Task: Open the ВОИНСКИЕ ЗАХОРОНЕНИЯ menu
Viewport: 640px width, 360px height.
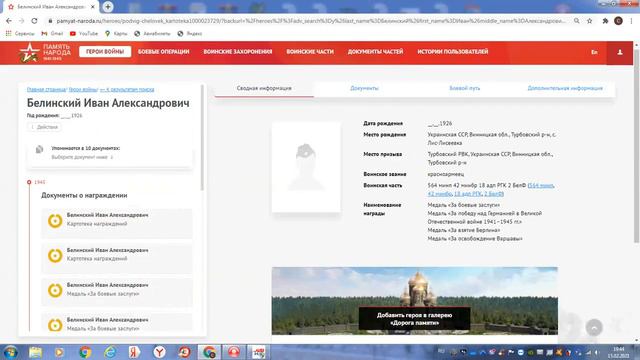Action: click(238, 51)
